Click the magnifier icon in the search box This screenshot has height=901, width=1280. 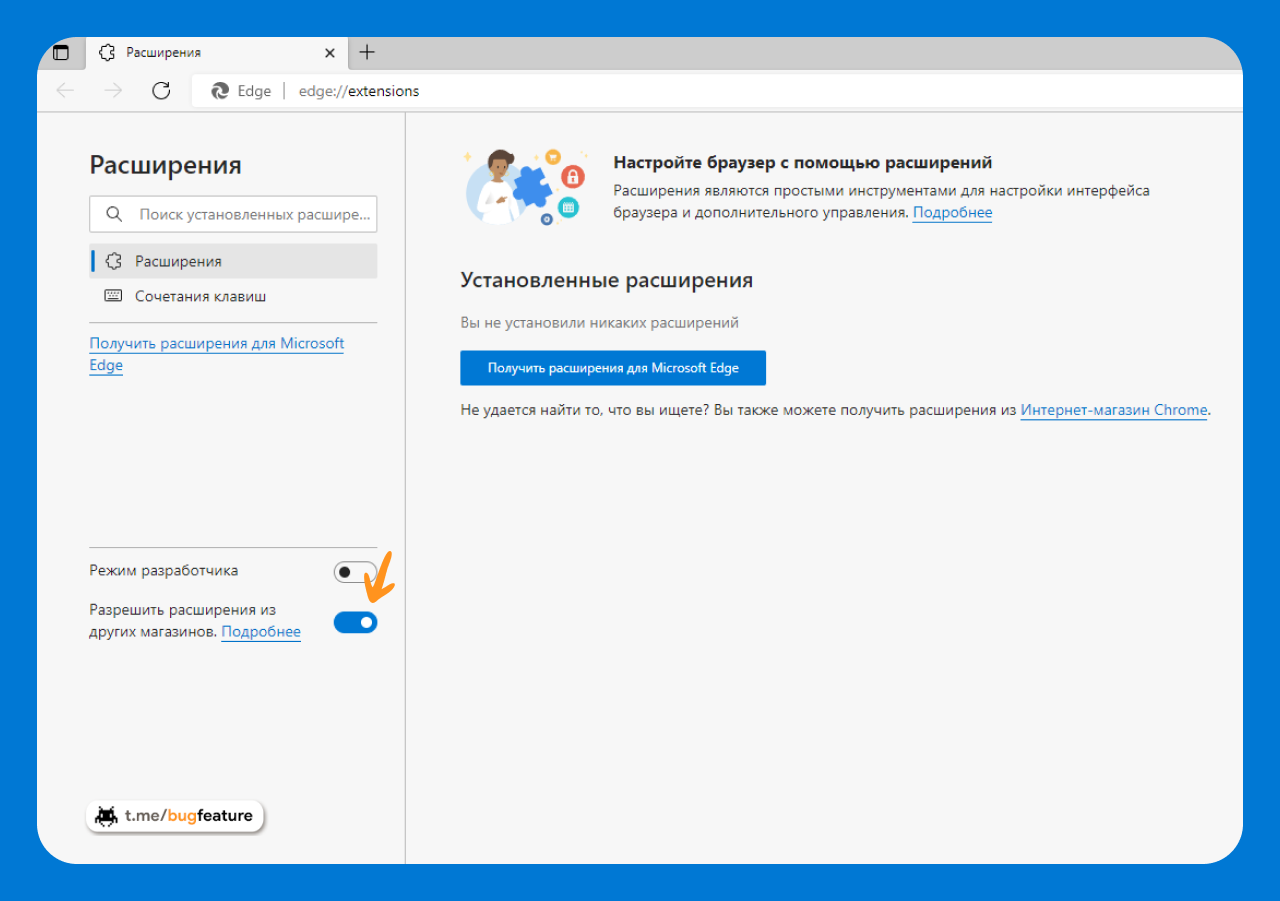(x=114, y=214)
